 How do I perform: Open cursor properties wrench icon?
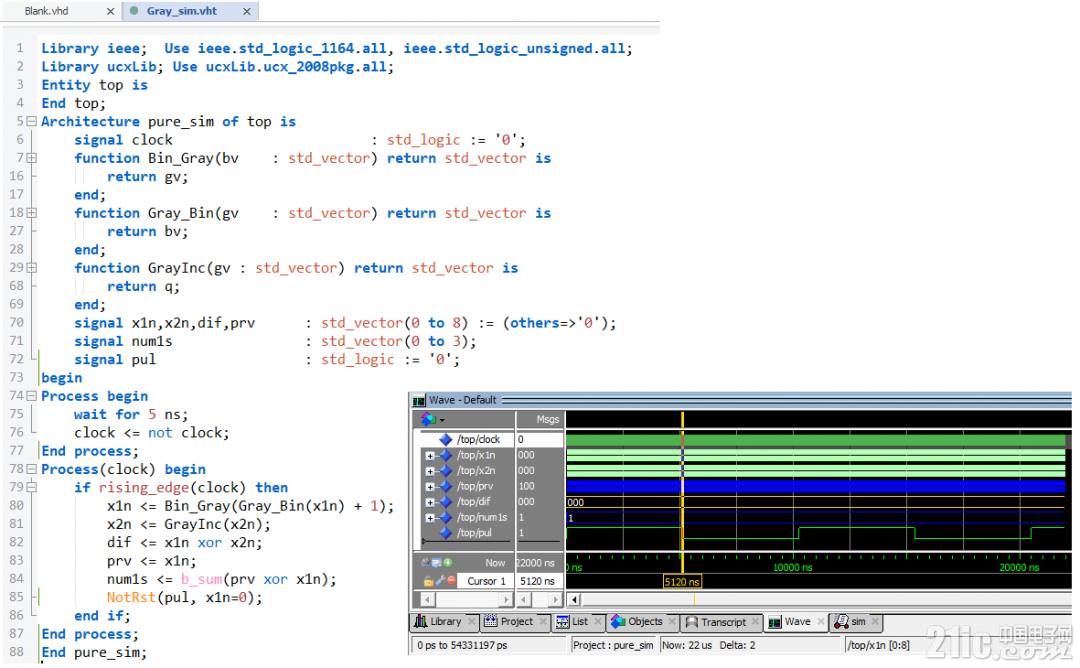440,581
